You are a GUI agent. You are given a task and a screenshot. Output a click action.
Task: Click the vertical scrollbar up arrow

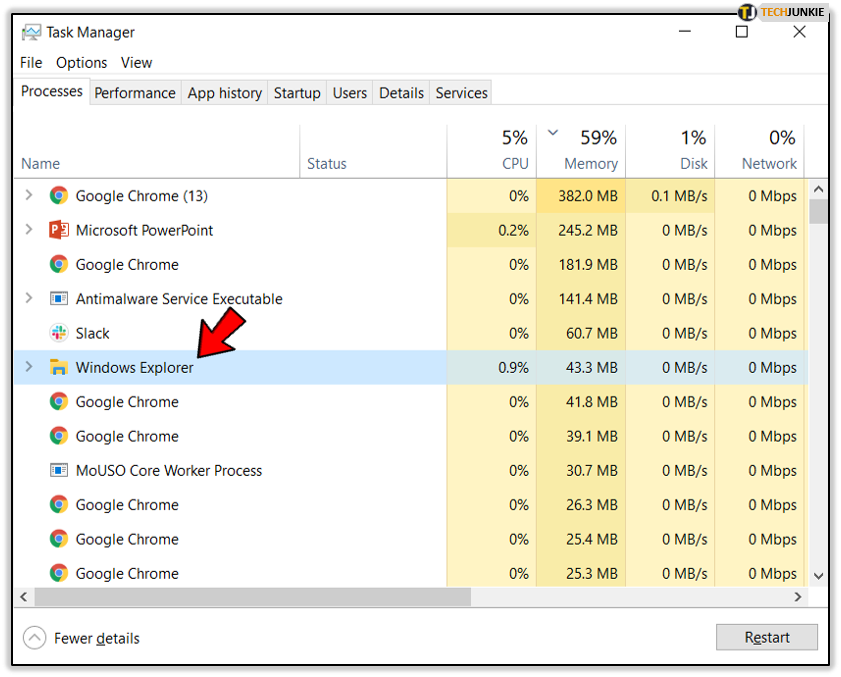point(818,189)
